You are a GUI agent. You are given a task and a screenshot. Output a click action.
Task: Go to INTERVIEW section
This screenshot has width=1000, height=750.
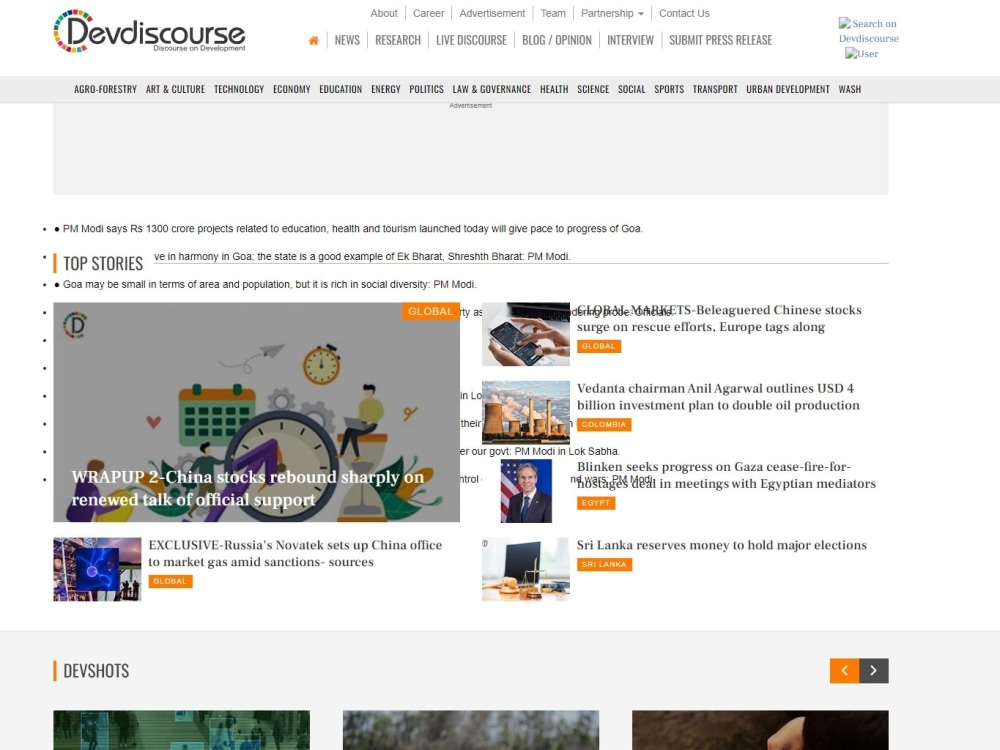point(630,40)
